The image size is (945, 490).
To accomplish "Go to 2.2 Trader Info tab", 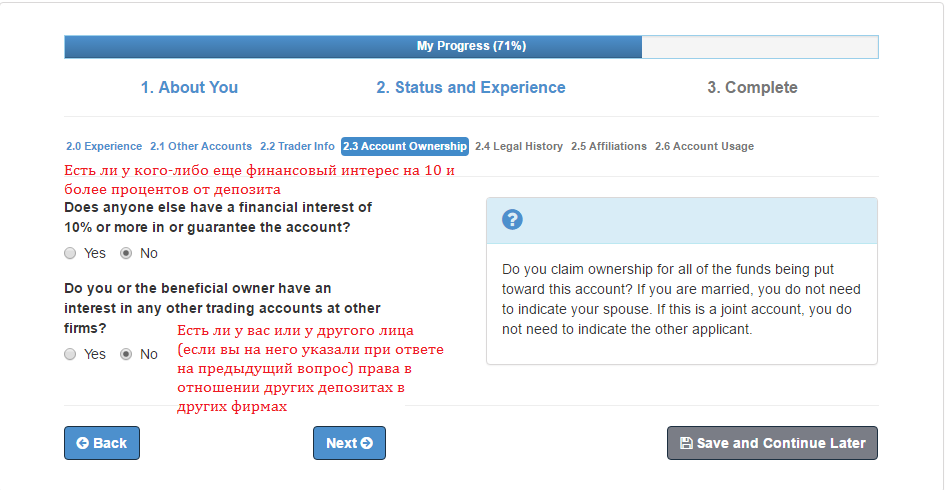I will (297, 146).
